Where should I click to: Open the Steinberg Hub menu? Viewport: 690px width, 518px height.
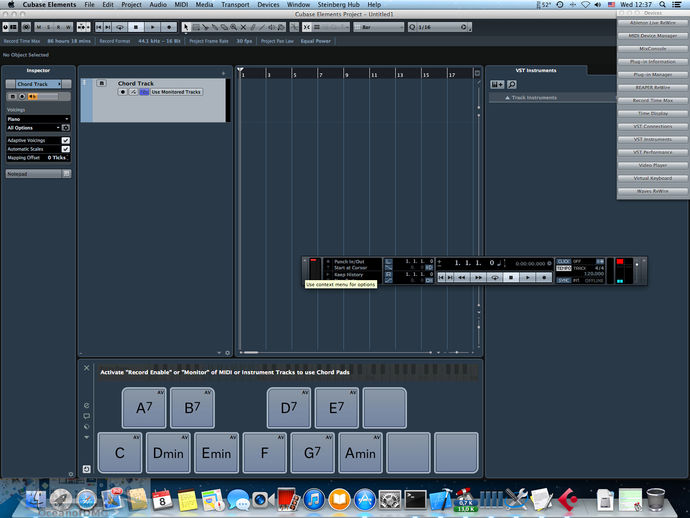[x=338, y=4]
